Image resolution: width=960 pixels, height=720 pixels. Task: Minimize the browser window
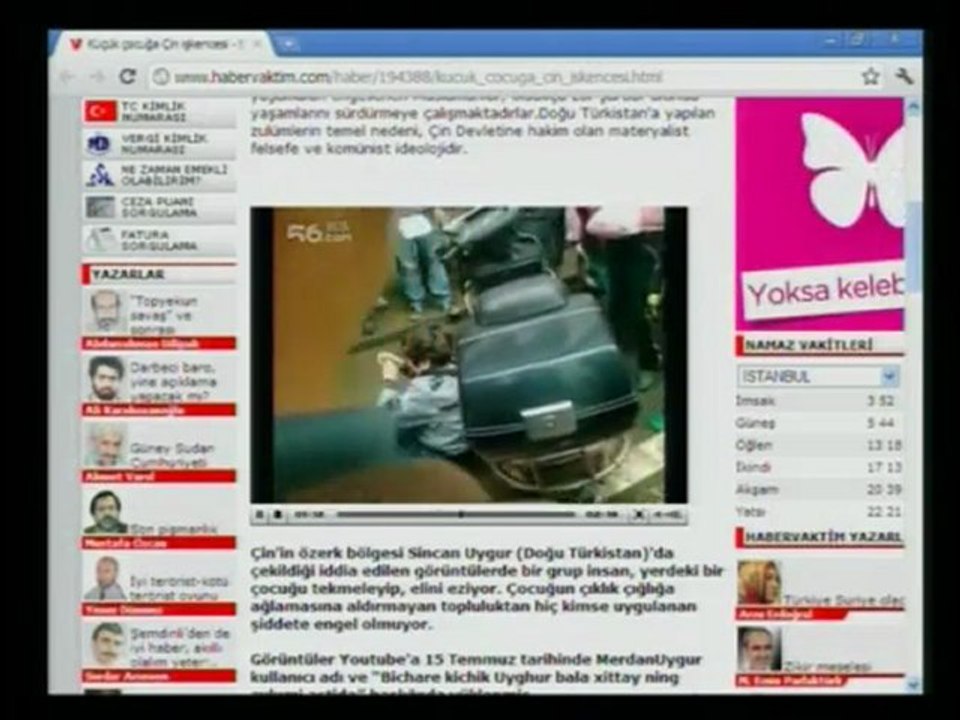tap(831, 40)
